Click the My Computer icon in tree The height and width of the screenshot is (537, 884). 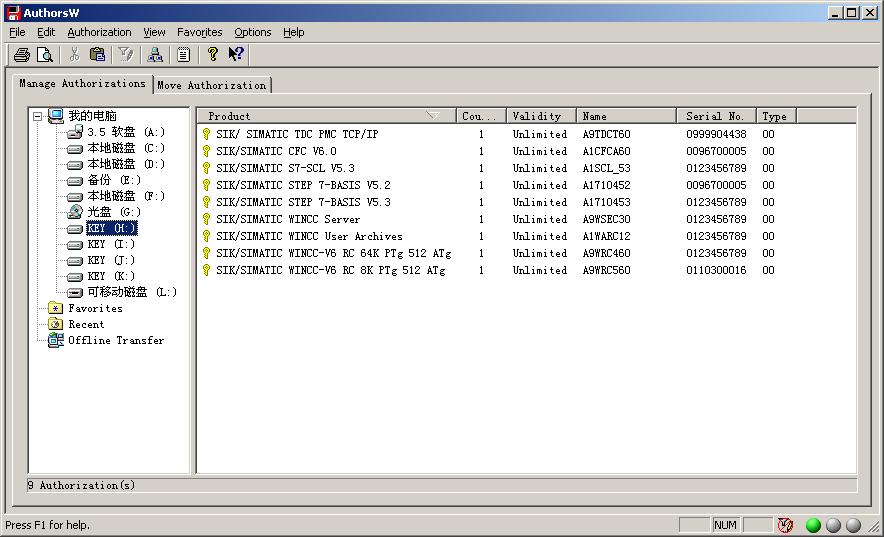56,116
